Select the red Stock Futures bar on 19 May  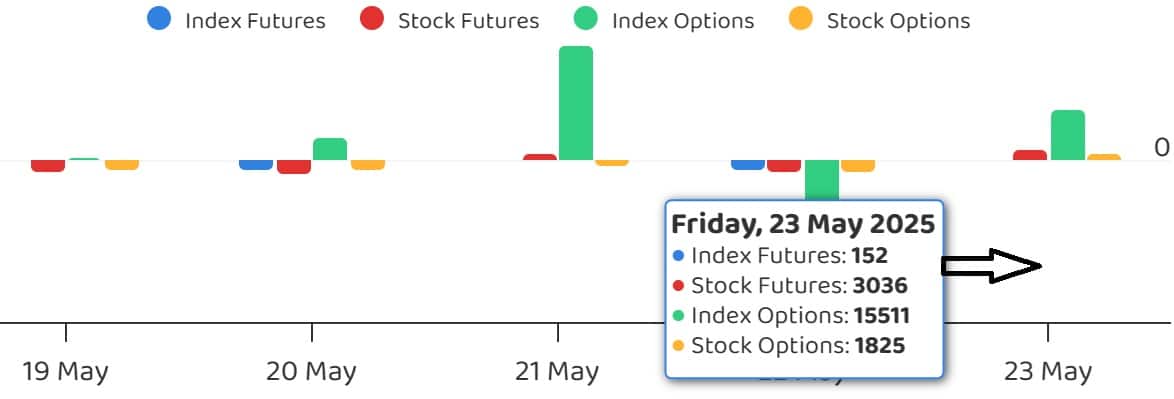pyautogui.click(x=48, y=165)
